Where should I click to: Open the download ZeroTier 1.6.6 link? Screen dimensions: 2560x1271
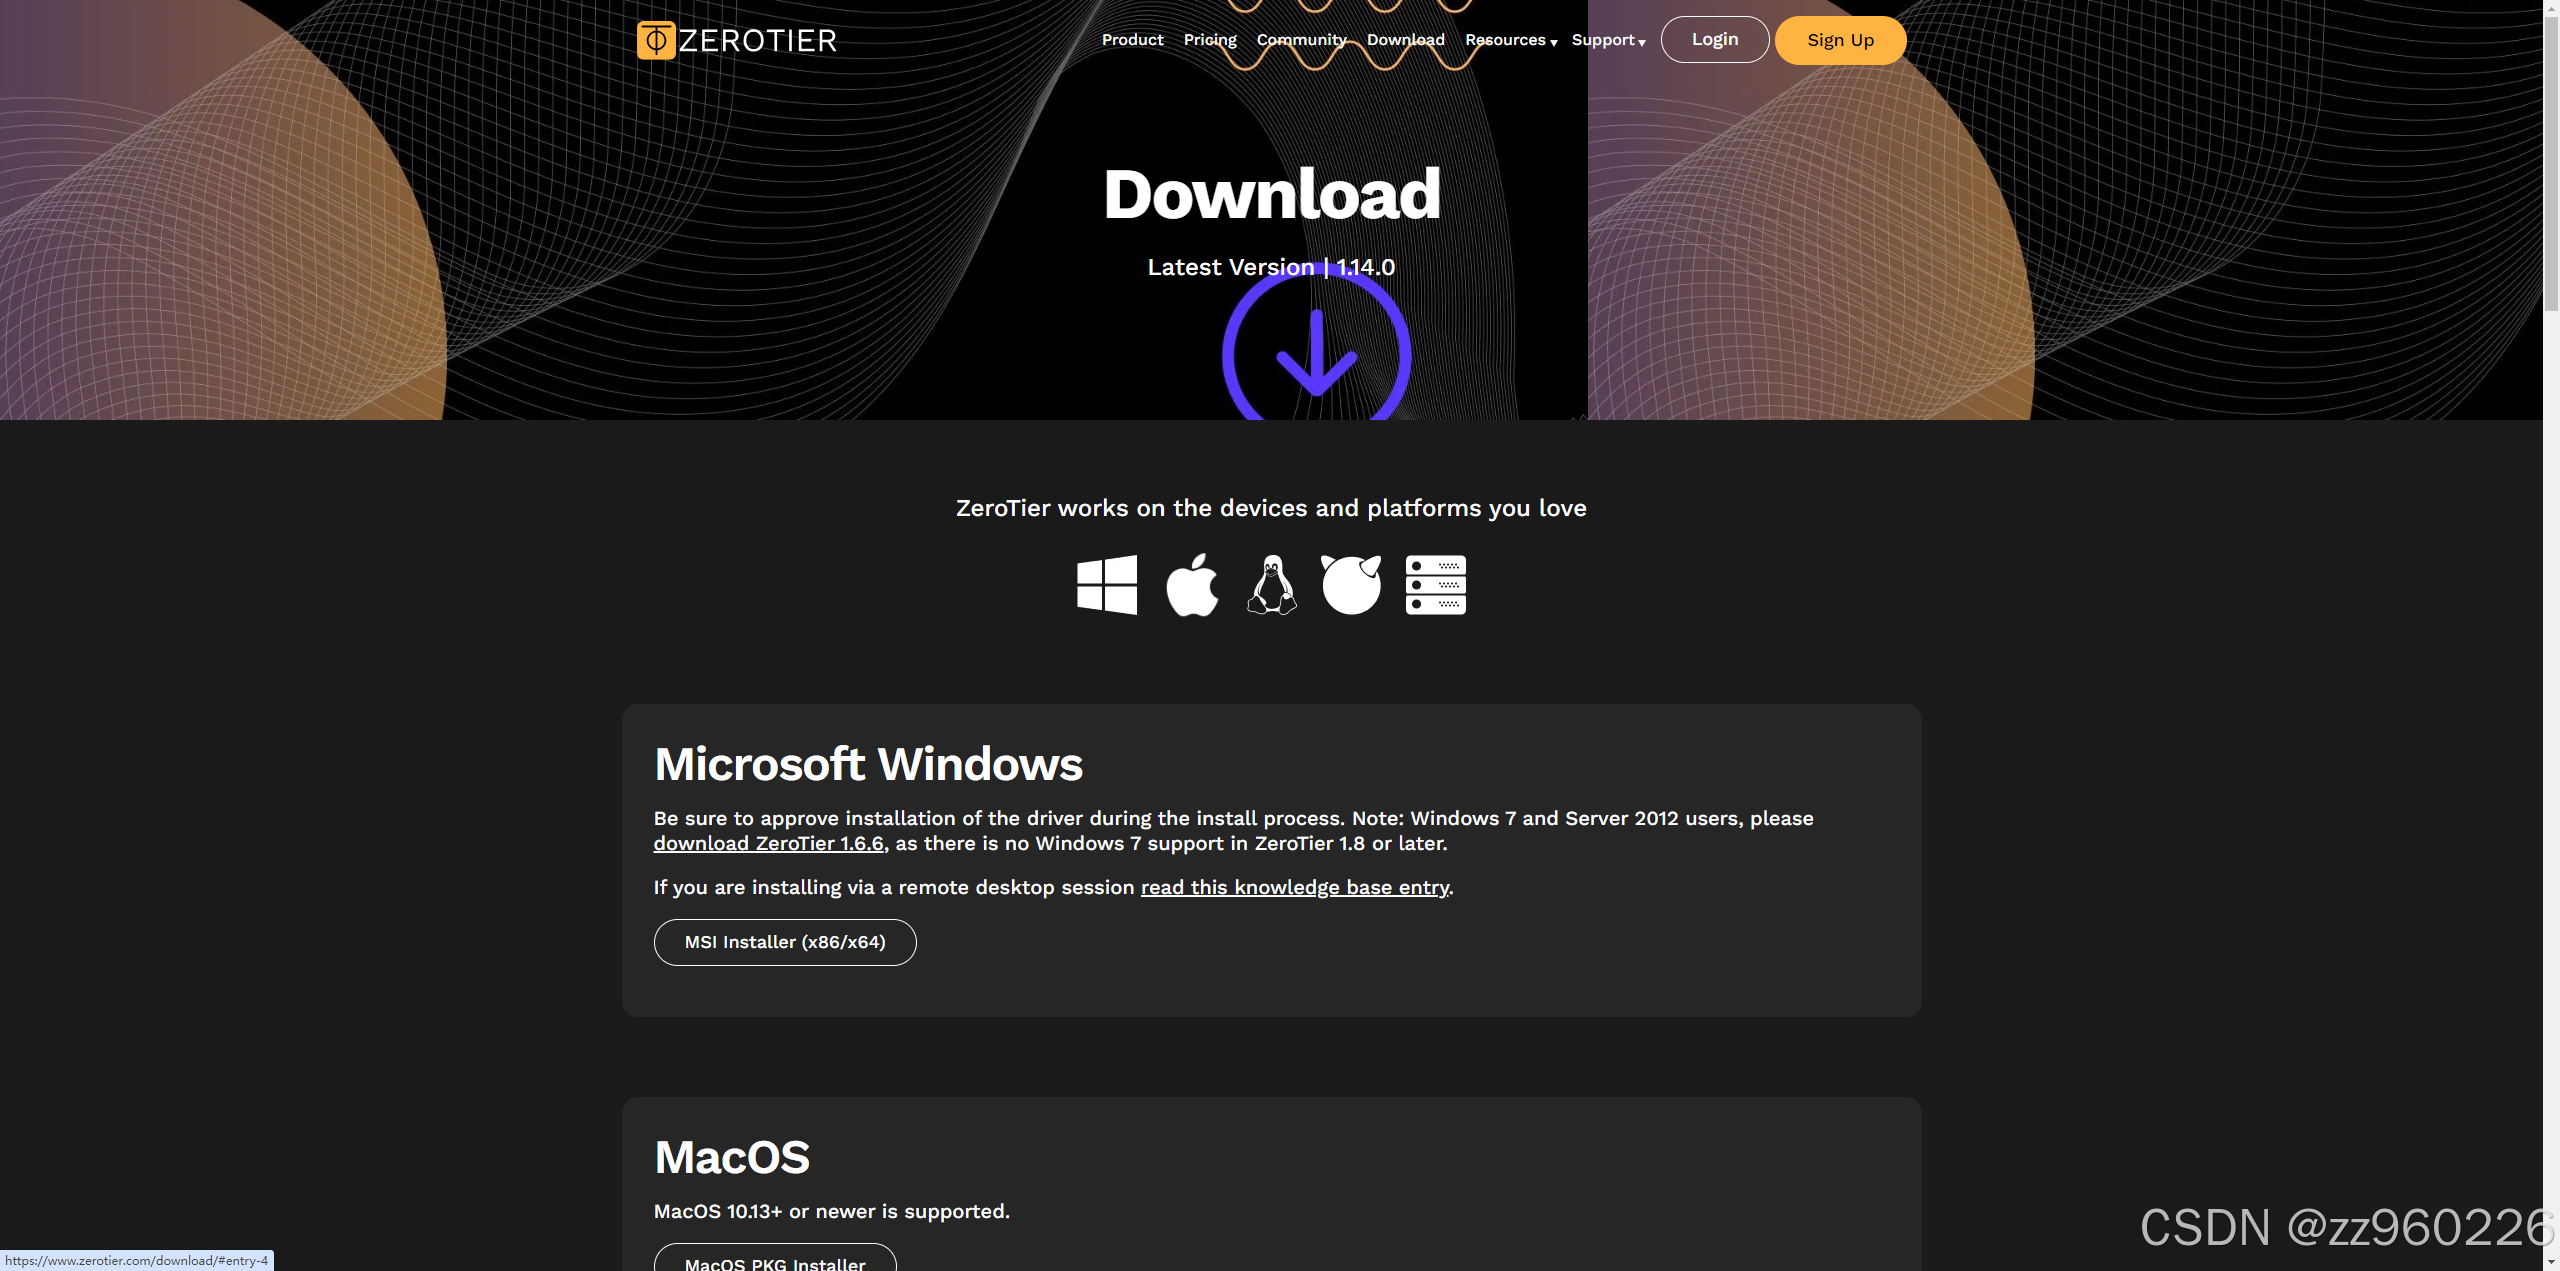[768, 843]
